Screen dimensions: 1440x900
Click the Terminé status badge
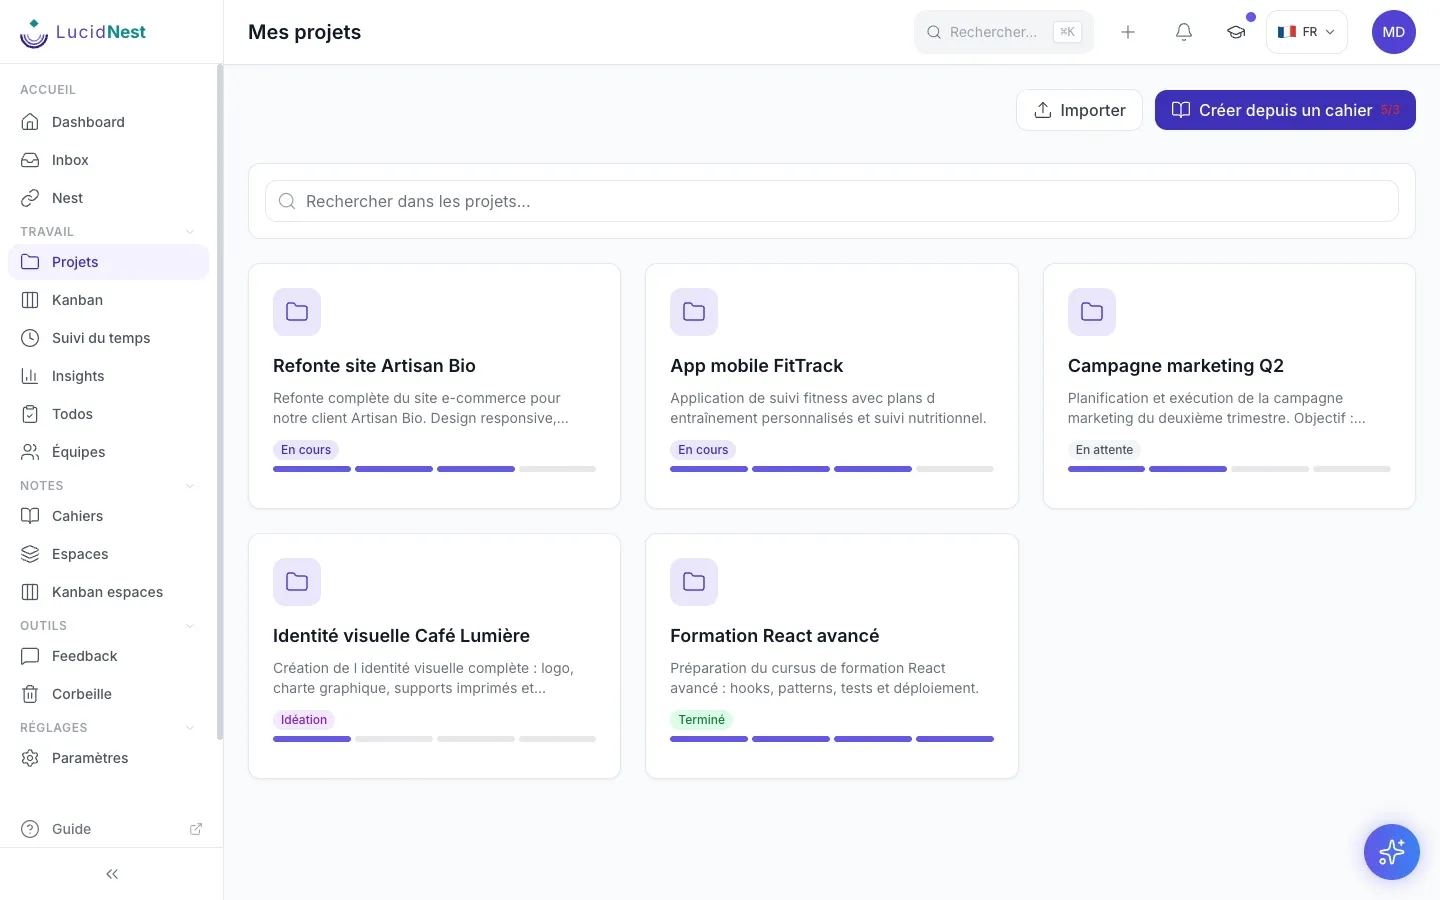[x=701, y=720]
